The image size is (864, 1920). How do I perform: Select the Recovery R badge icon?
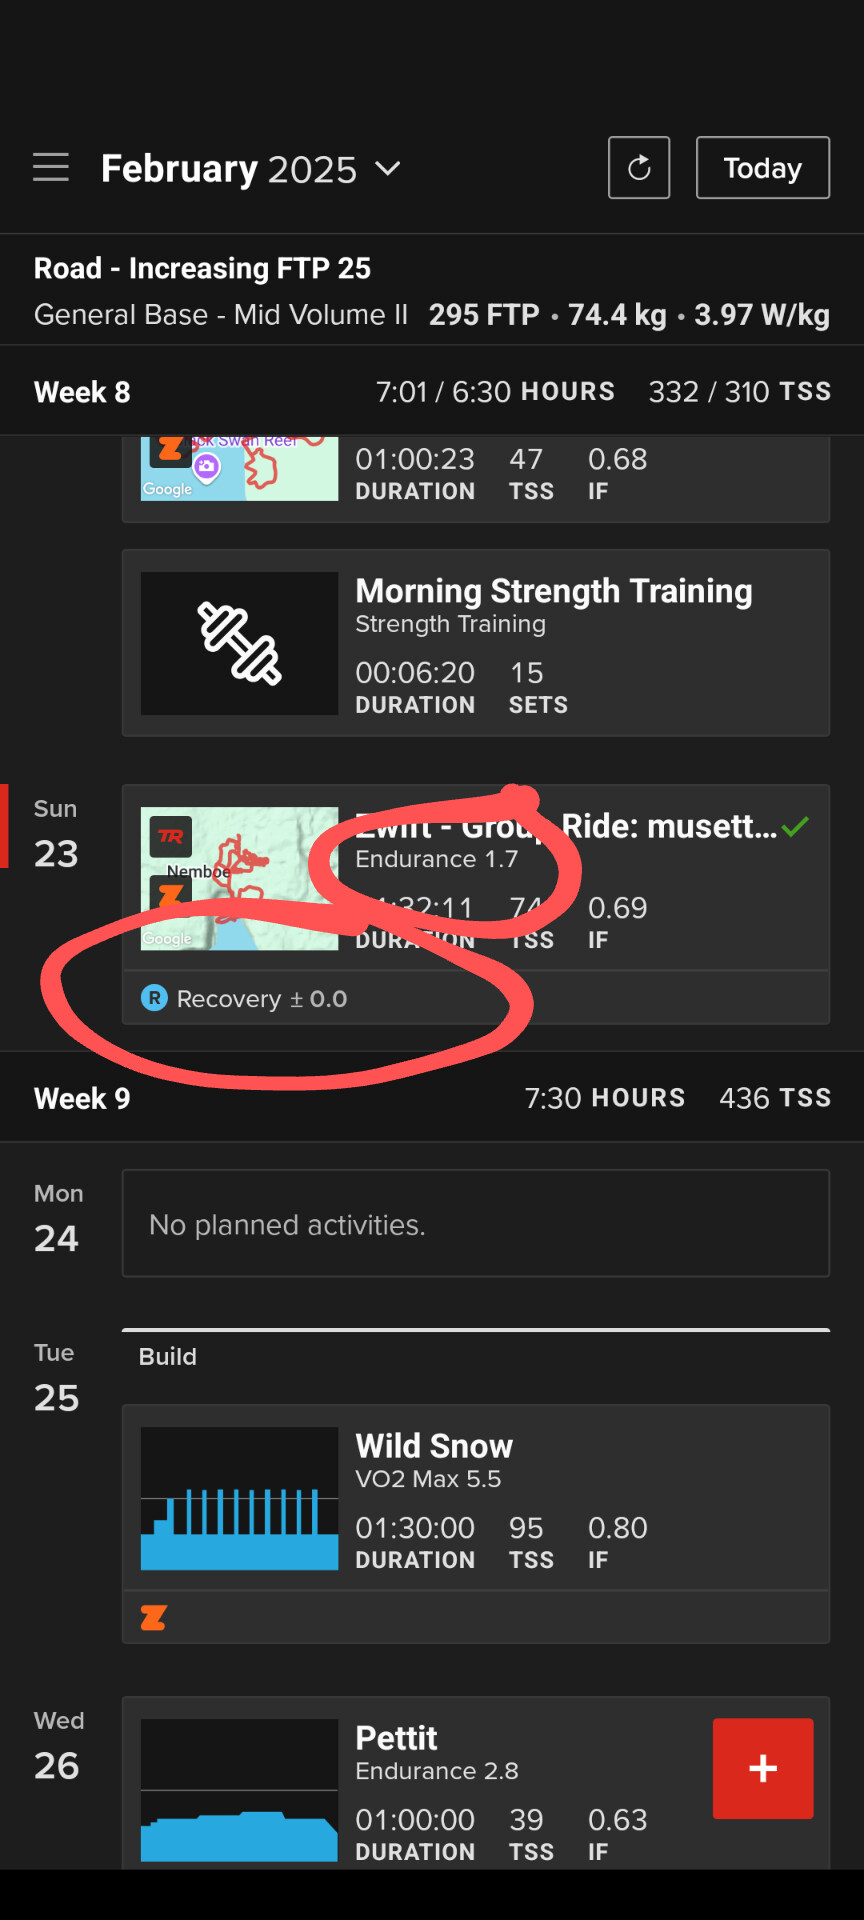(x=153, y=998)
